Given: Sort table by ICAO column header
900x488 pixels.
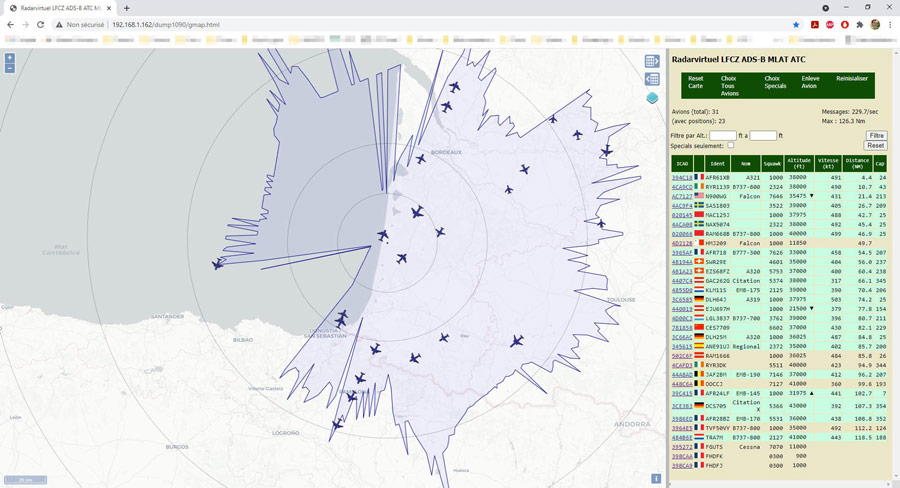Looking at the screenshot, I should point(682,164).
